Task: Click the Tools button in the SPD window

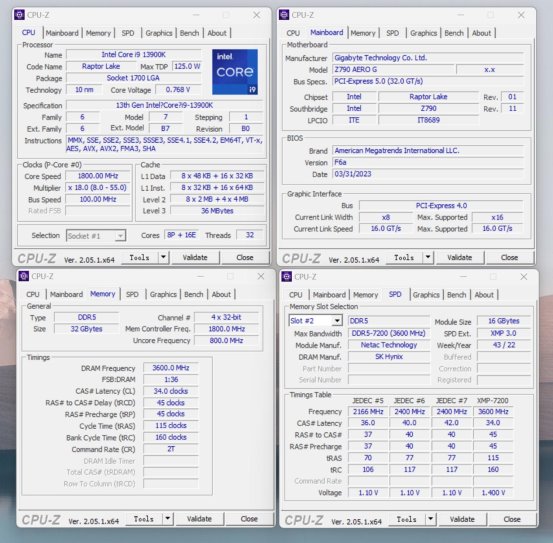Action: pyautogui.click(x=407, y=519)
